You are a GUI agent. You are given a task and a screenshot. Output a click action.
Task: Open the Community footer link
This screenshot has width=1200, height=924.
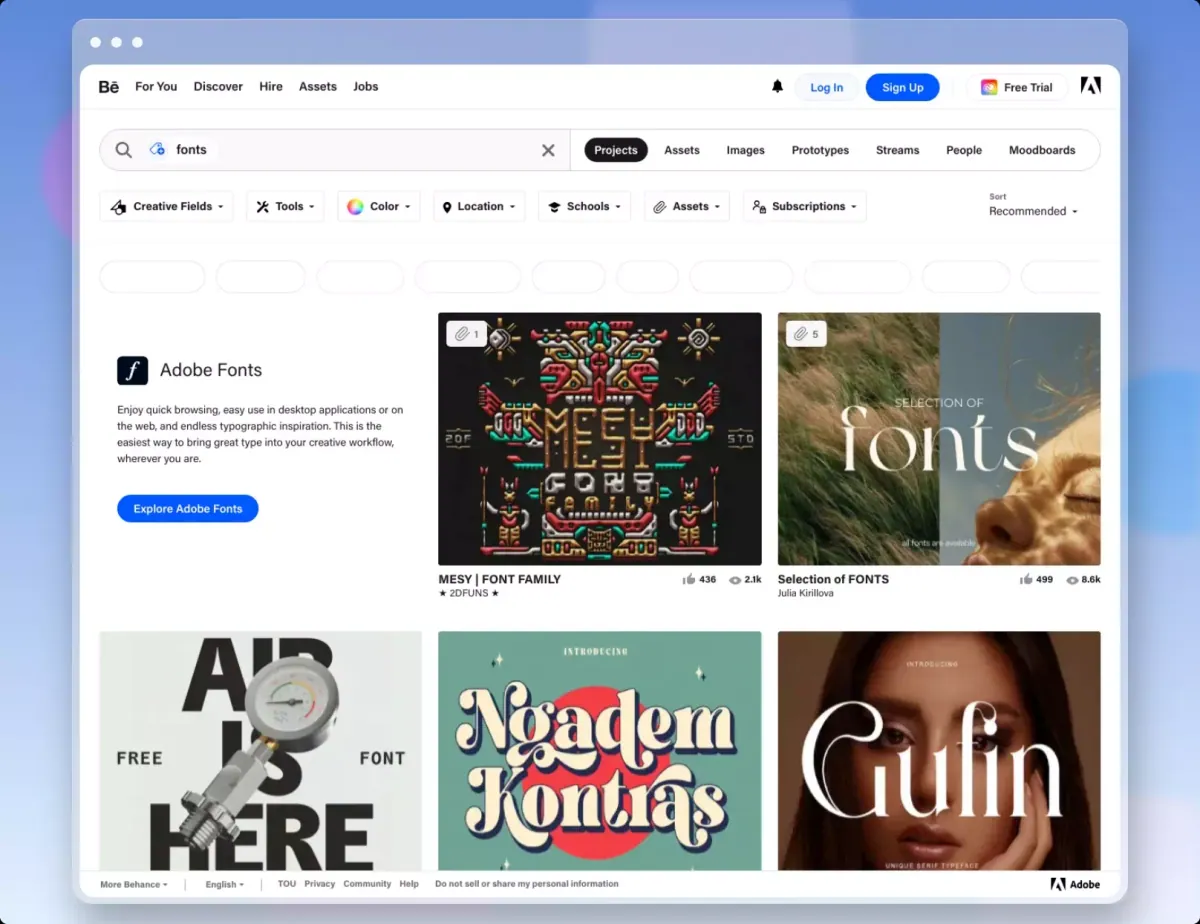367,884
